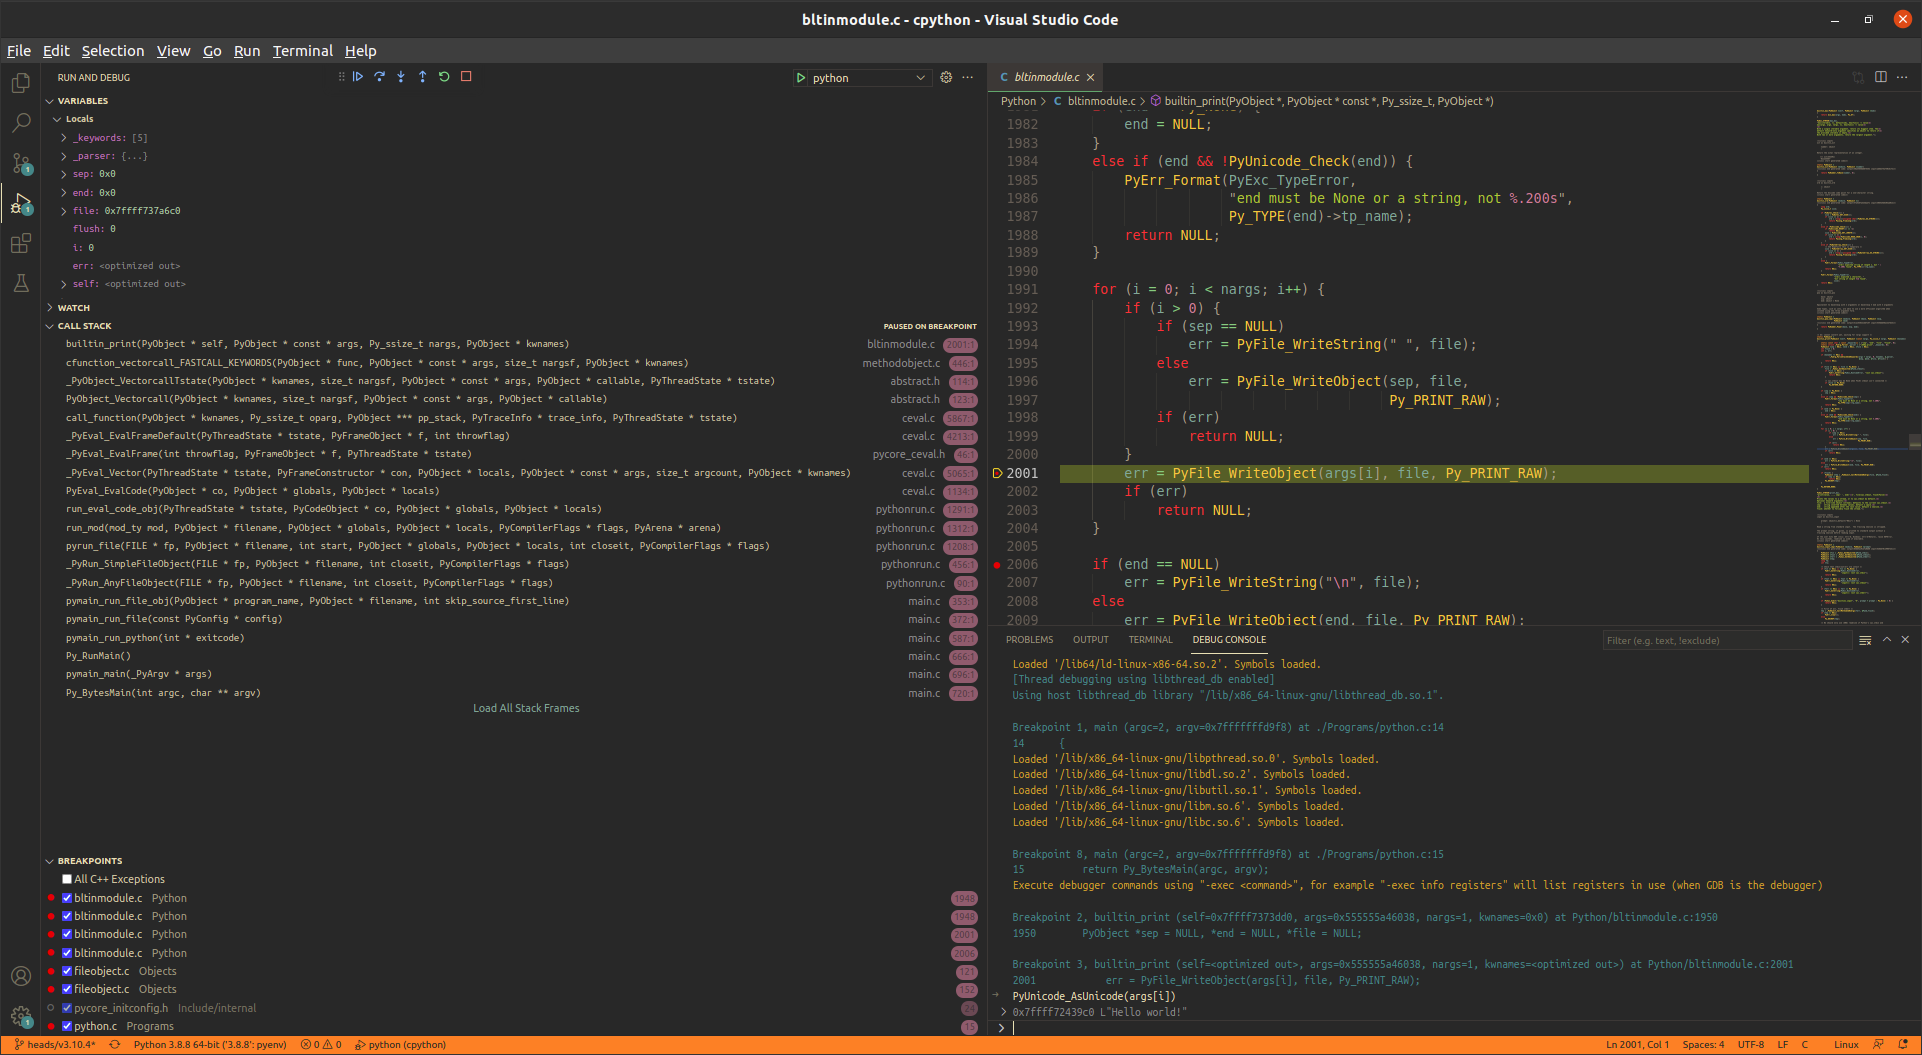Split the editor to the right
Viewport: 1922px width, 1055px height.
point(1881,77)
